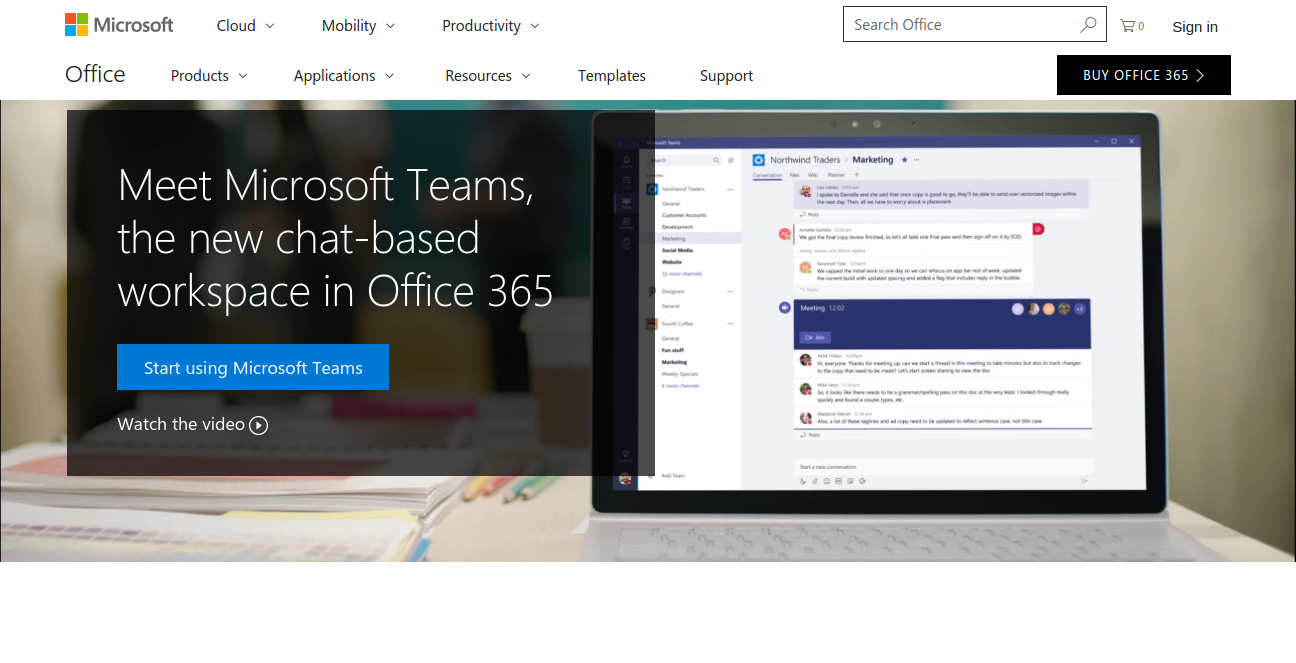Click the play circle icon
This screenshot has width=1296, height=663.
[x=259, y=425]
